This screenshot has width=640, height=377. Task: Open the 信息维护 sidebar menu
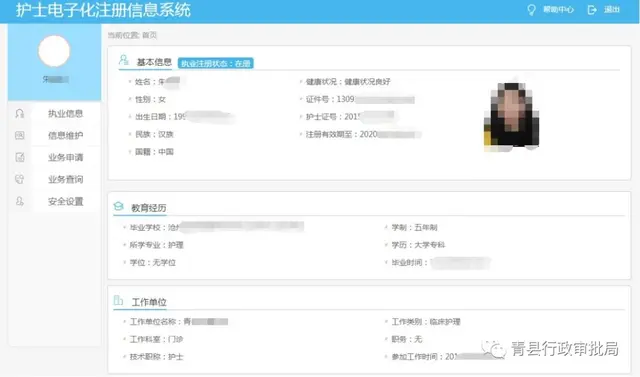[x=65, y=135]
